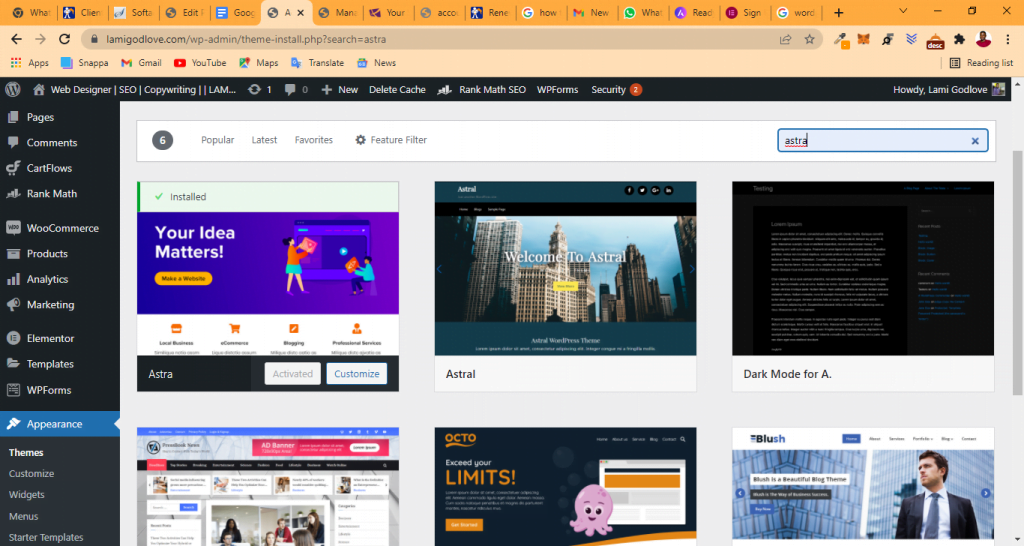Switch to the Popular themes tab
This screenshot has height=546, width=1024.
pyautogui.click(x=217, y=140)
